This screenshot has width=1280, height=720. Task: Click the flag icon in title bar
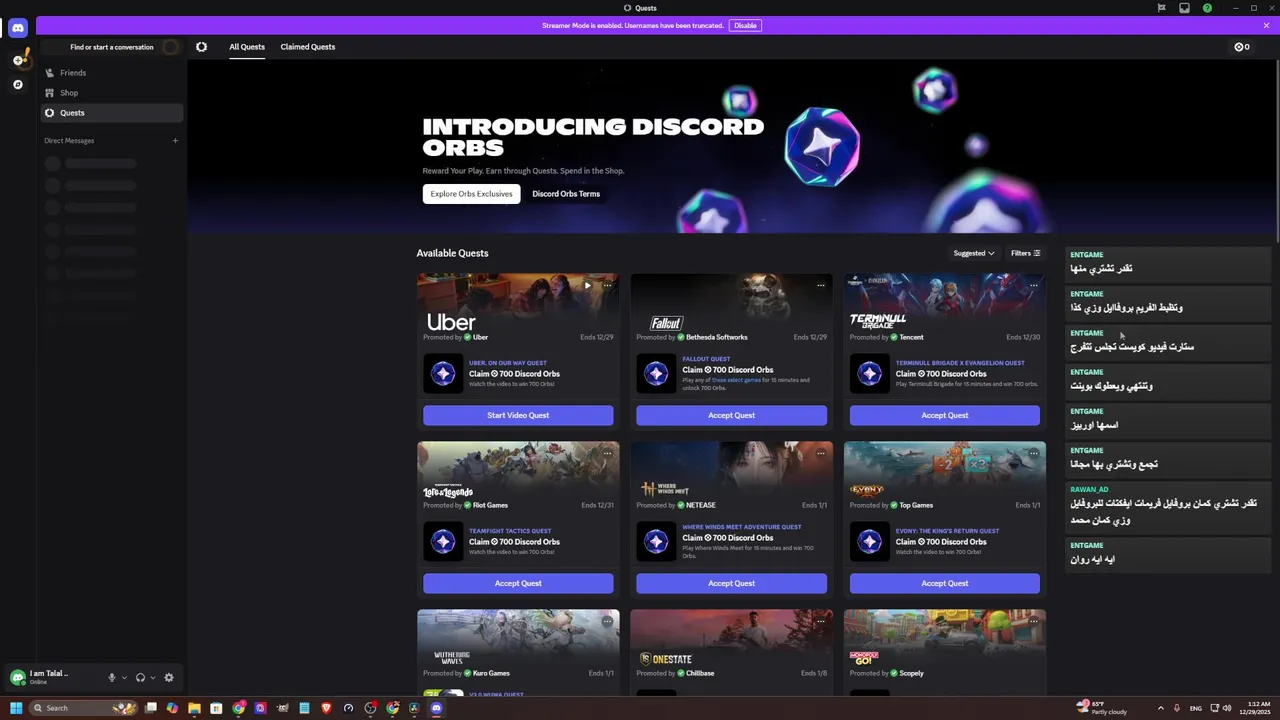[x=1161, y=8]
